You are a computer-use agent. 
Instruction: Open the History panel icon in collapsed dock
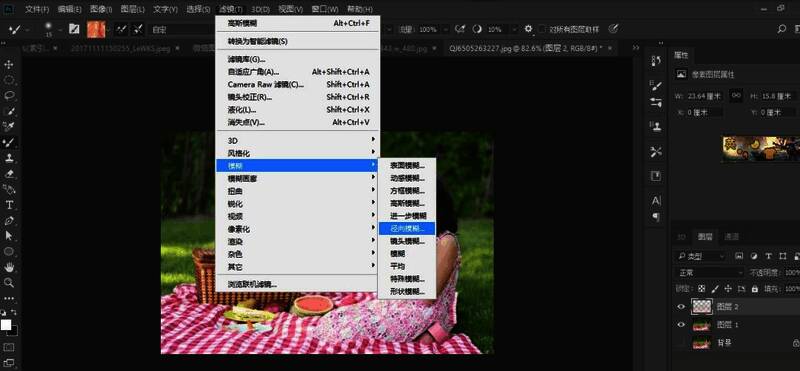[657, 61]
